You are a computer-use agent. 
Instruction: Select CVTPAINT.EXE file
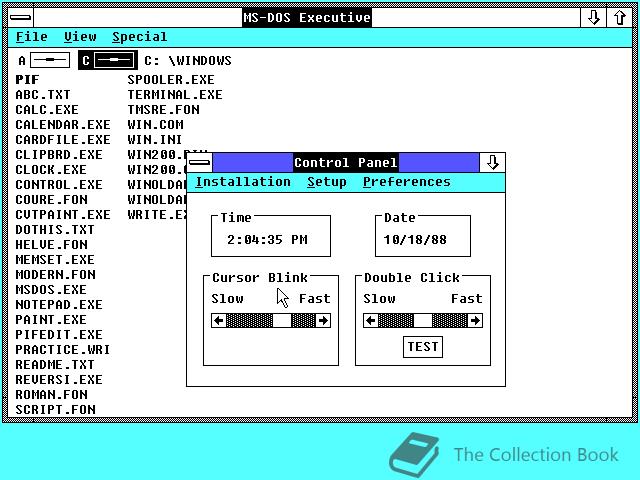[x=63, y=215]
